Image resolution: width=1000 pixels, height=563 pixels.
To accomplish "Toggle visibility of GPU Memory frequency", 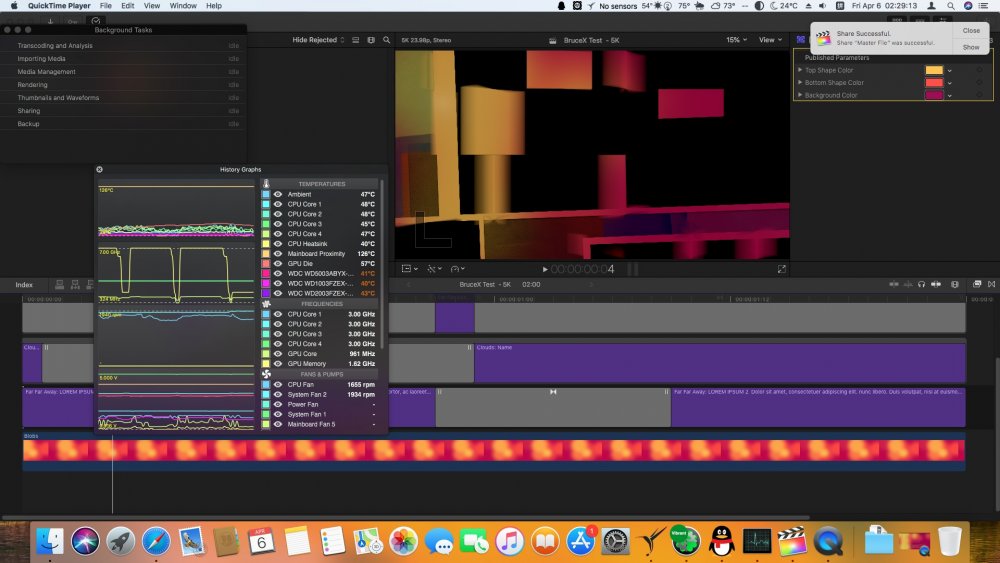I will click(278, 363).
